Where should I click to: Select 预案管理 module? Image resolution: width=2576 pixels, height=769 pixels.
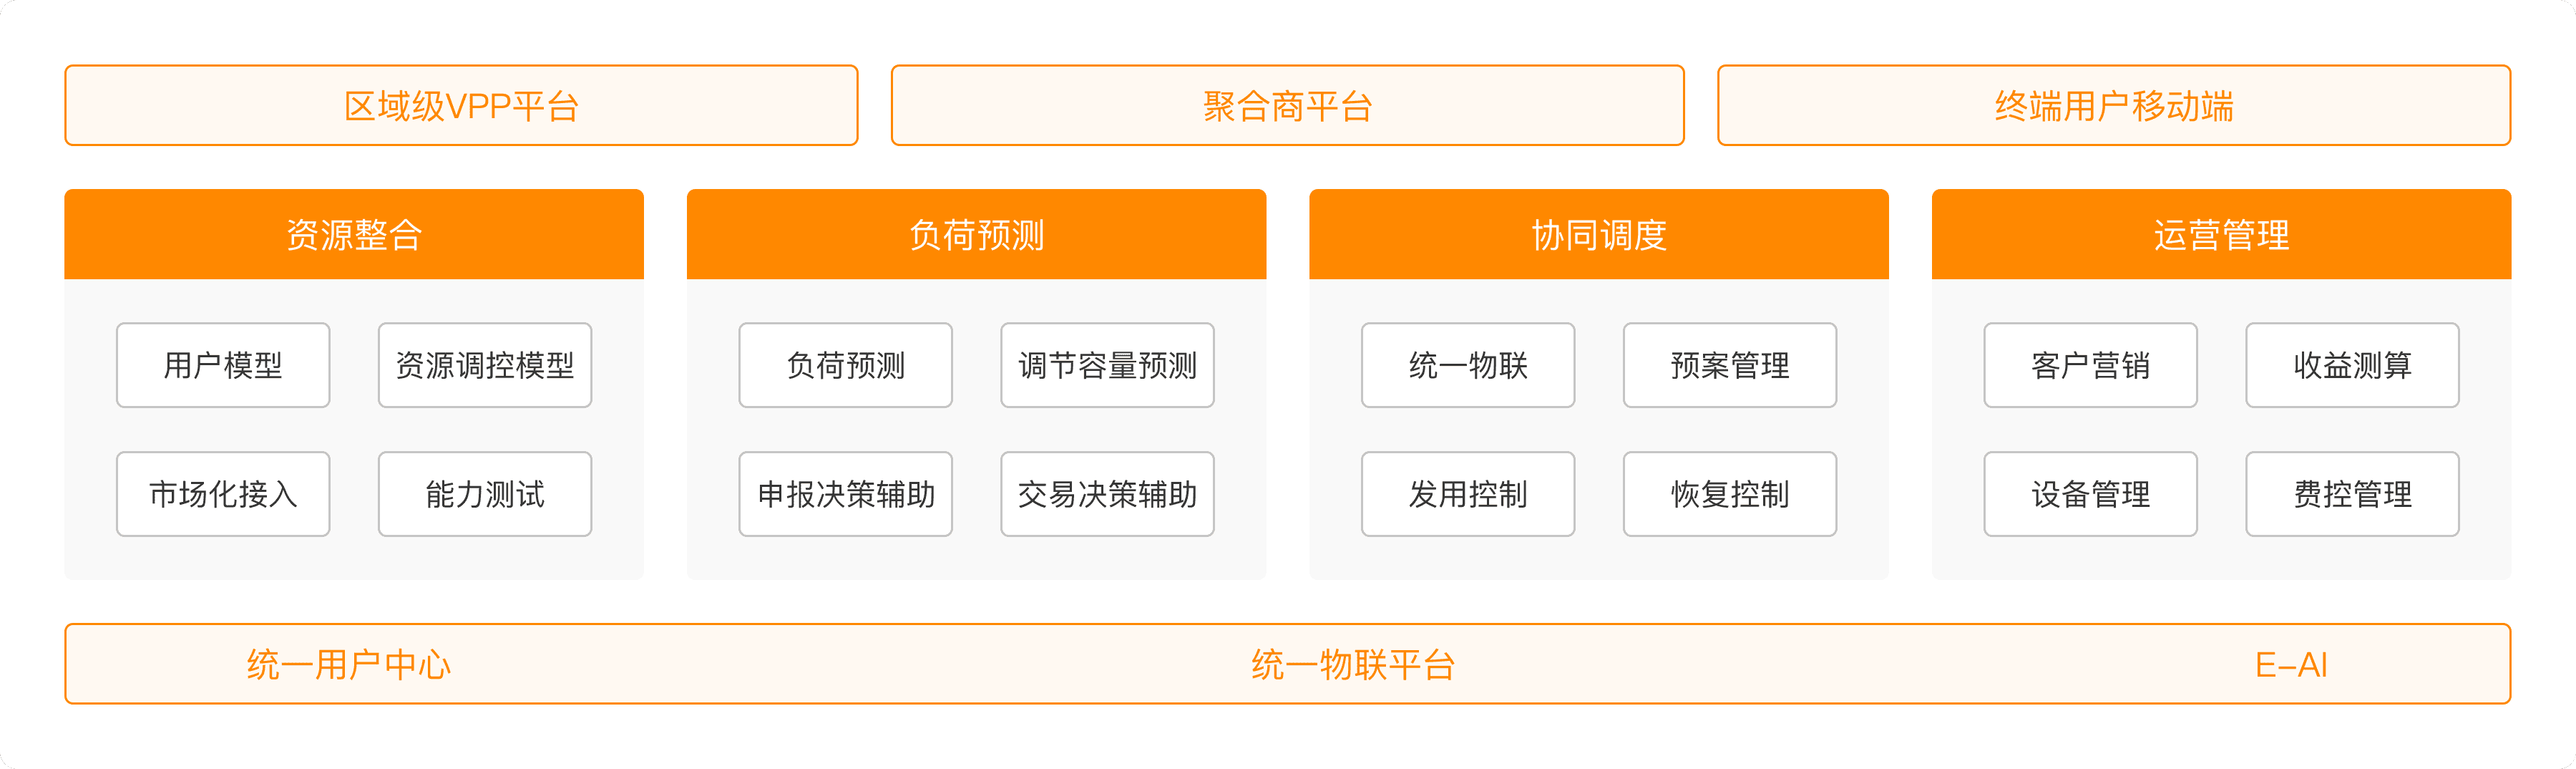click(1730, 365)
